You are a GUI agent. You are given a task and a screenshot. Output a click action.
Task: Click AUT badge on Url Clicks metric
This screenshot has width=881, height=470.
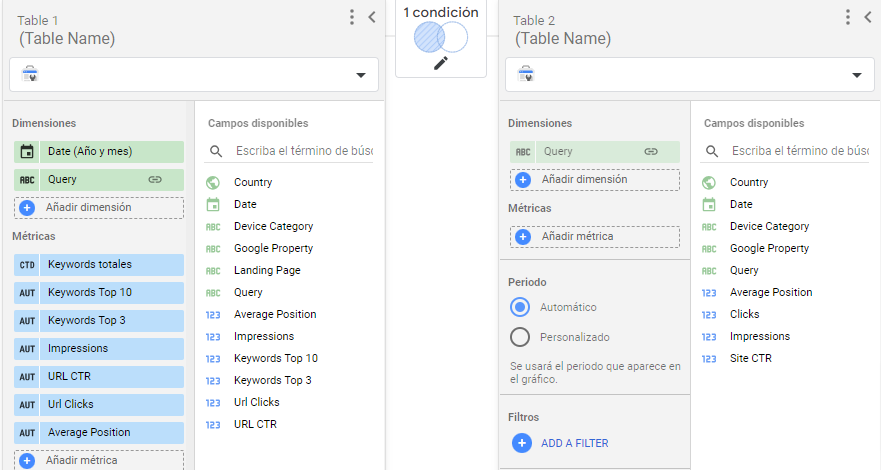(27, 405)
